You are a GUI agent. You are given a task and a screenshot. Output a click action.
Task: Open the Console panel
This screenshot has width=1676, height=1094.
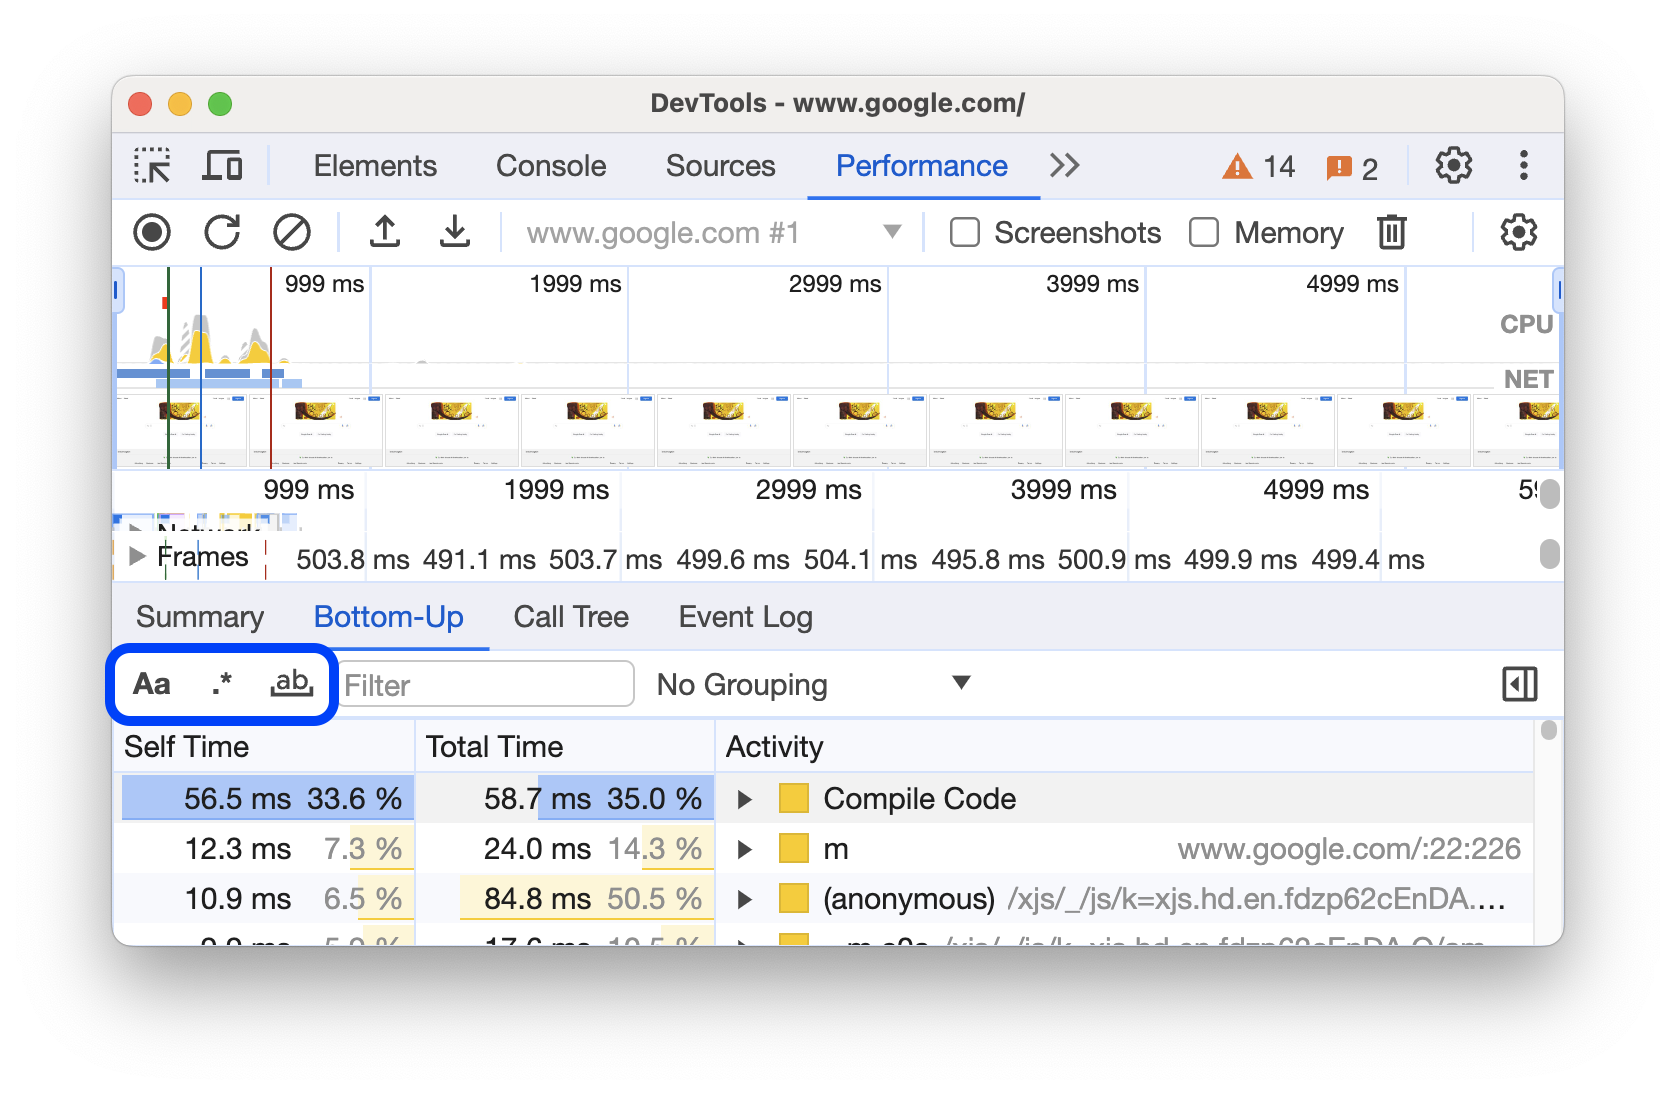pyautogui.click(x=550, y=165)
